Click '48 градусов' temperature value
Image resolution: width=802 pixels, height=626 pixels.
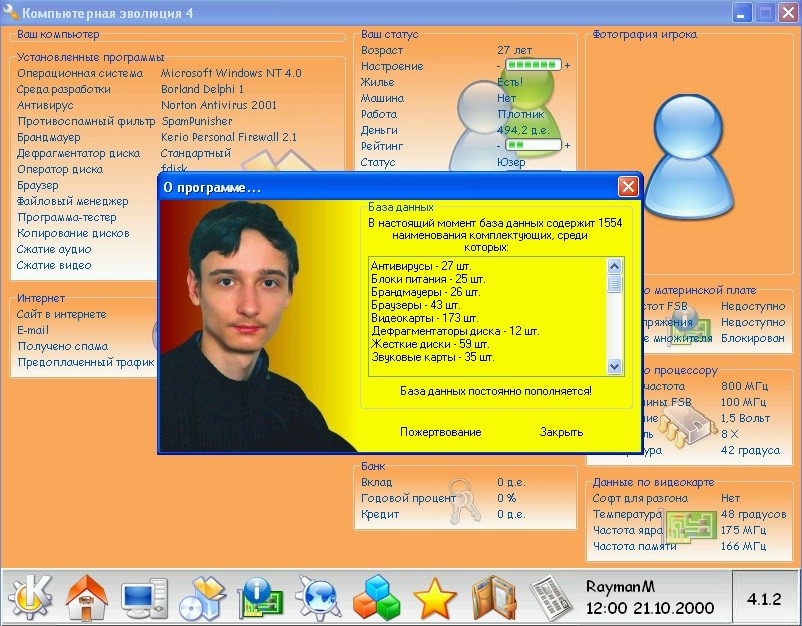click(753, 515)
